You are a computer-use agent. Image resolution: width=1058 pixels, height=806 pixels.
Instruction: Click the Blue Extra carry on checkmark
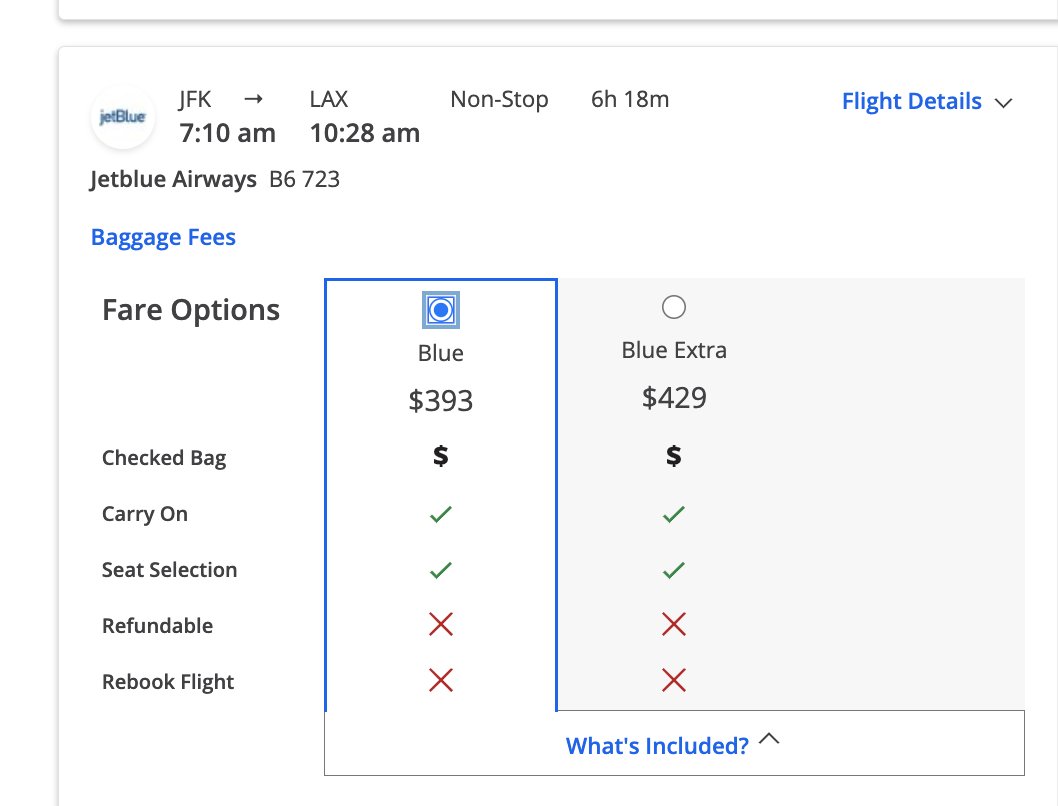(x=674, y=514)
